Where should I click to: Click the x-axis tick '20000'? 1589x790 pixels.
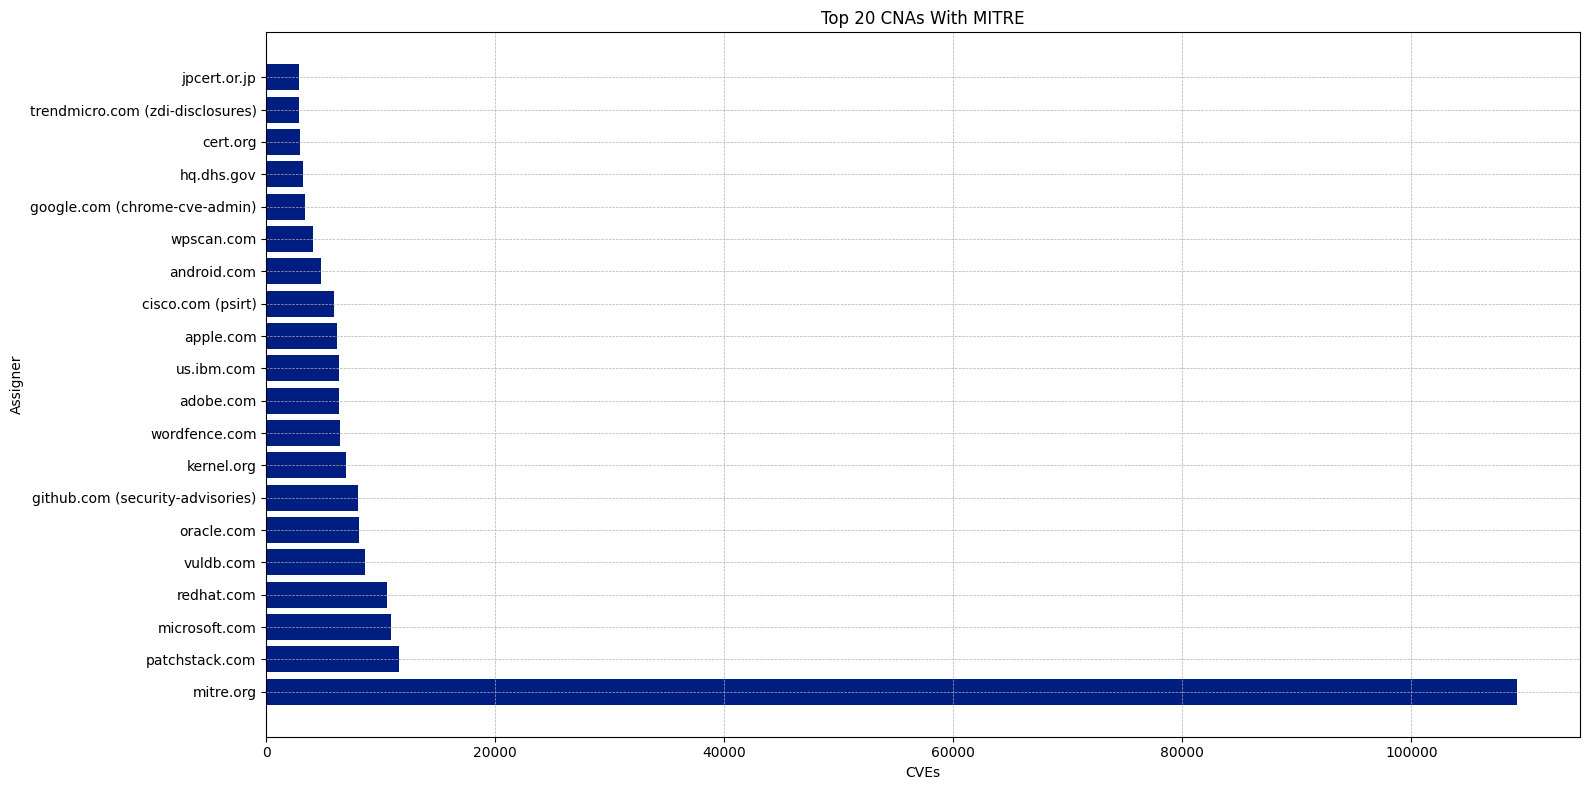coord(495,753)
